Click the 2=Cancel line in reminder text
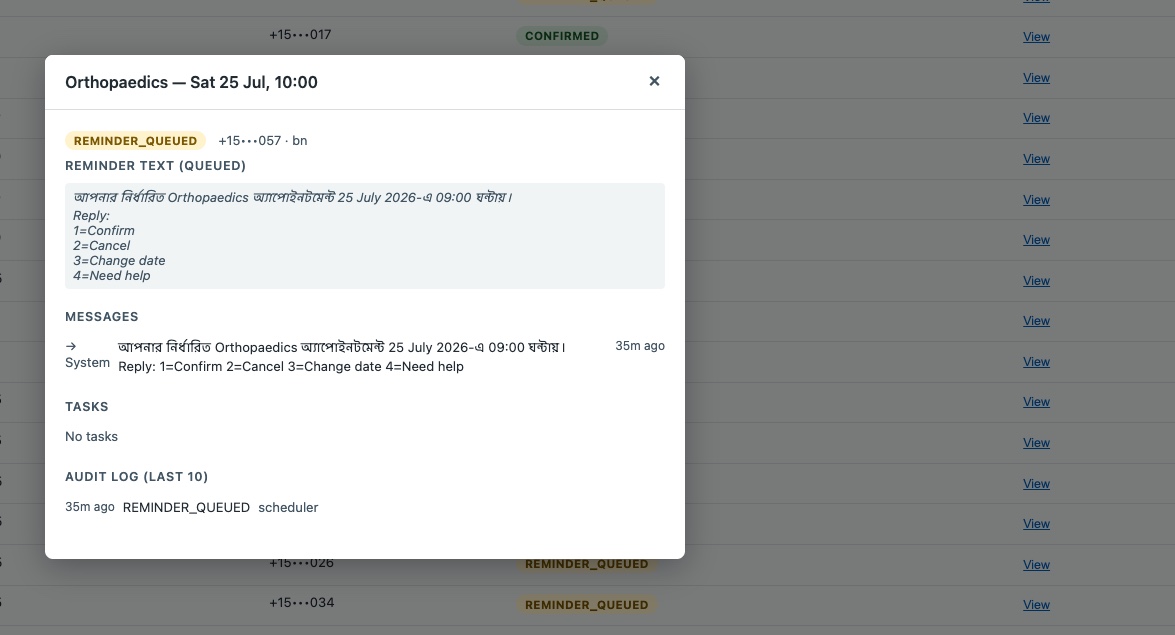 point(102,246)
